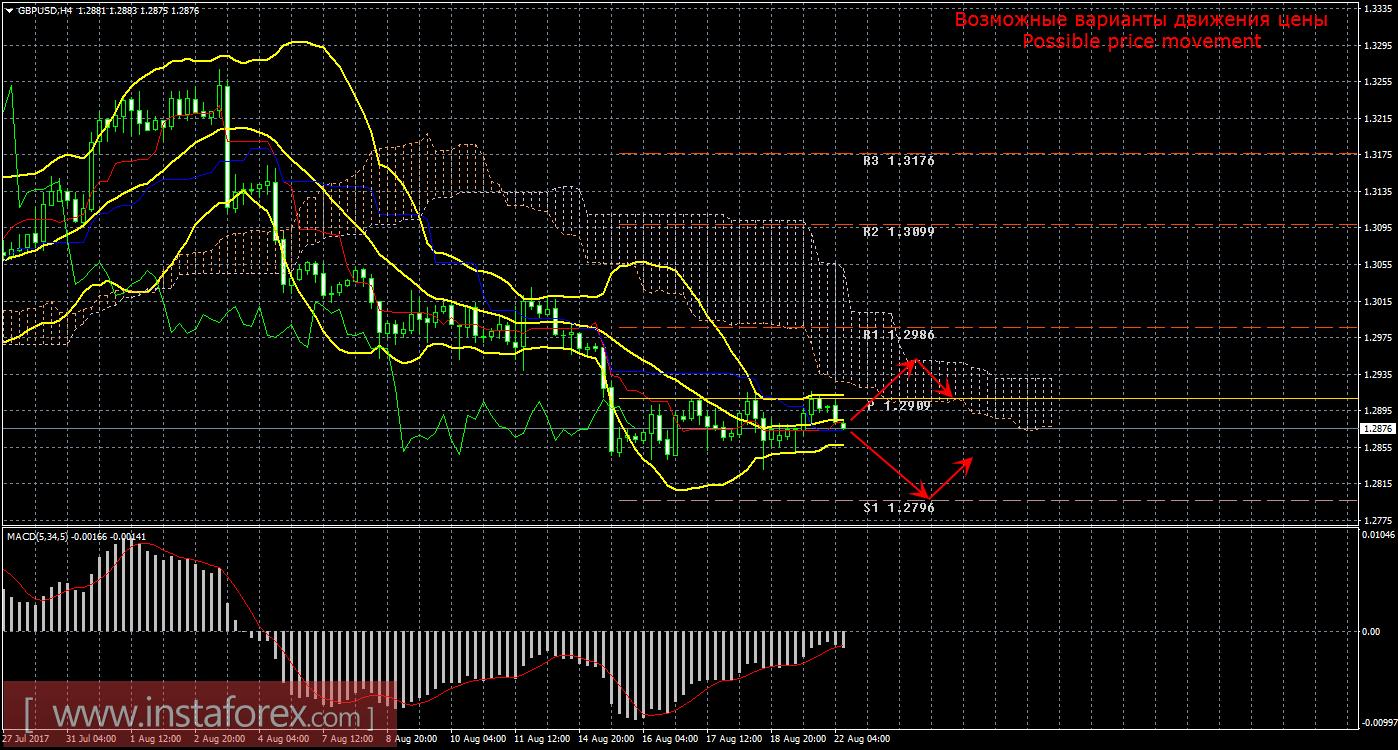The width and height of the screenshot is (1398, 750).
Task: Select the R3 1.3176 resistance label
Action: (x=898, y=160)
